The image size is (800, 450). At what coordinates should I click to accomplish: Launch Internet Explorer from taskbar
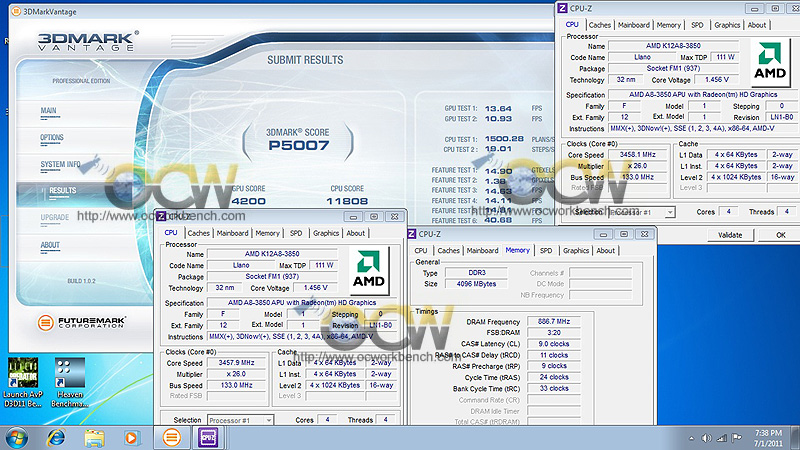coord(56,438)
